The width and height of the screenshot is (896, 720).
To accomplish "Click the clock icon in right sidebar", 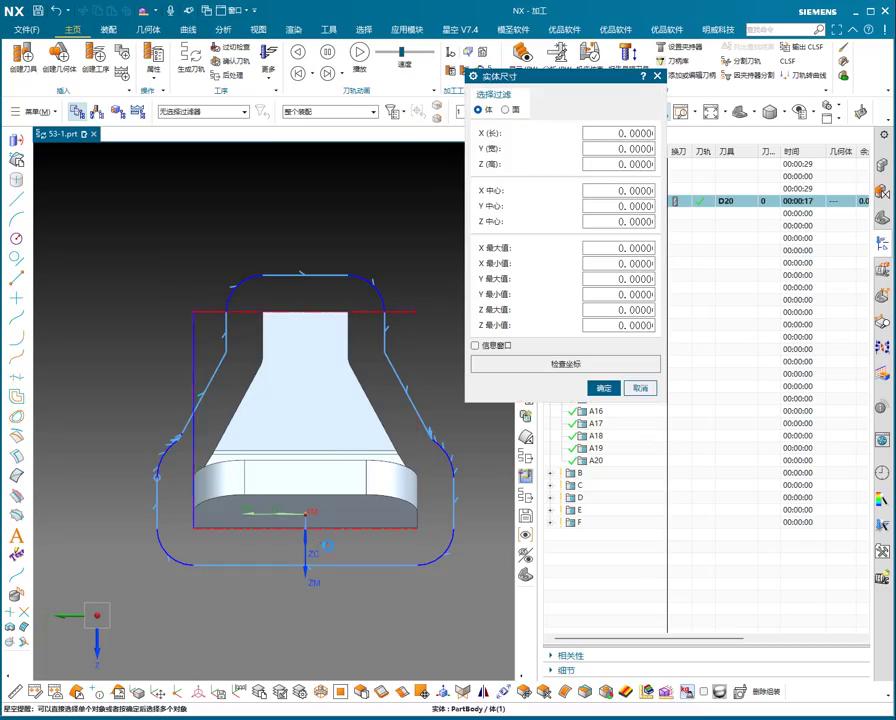I will [882, 473].
